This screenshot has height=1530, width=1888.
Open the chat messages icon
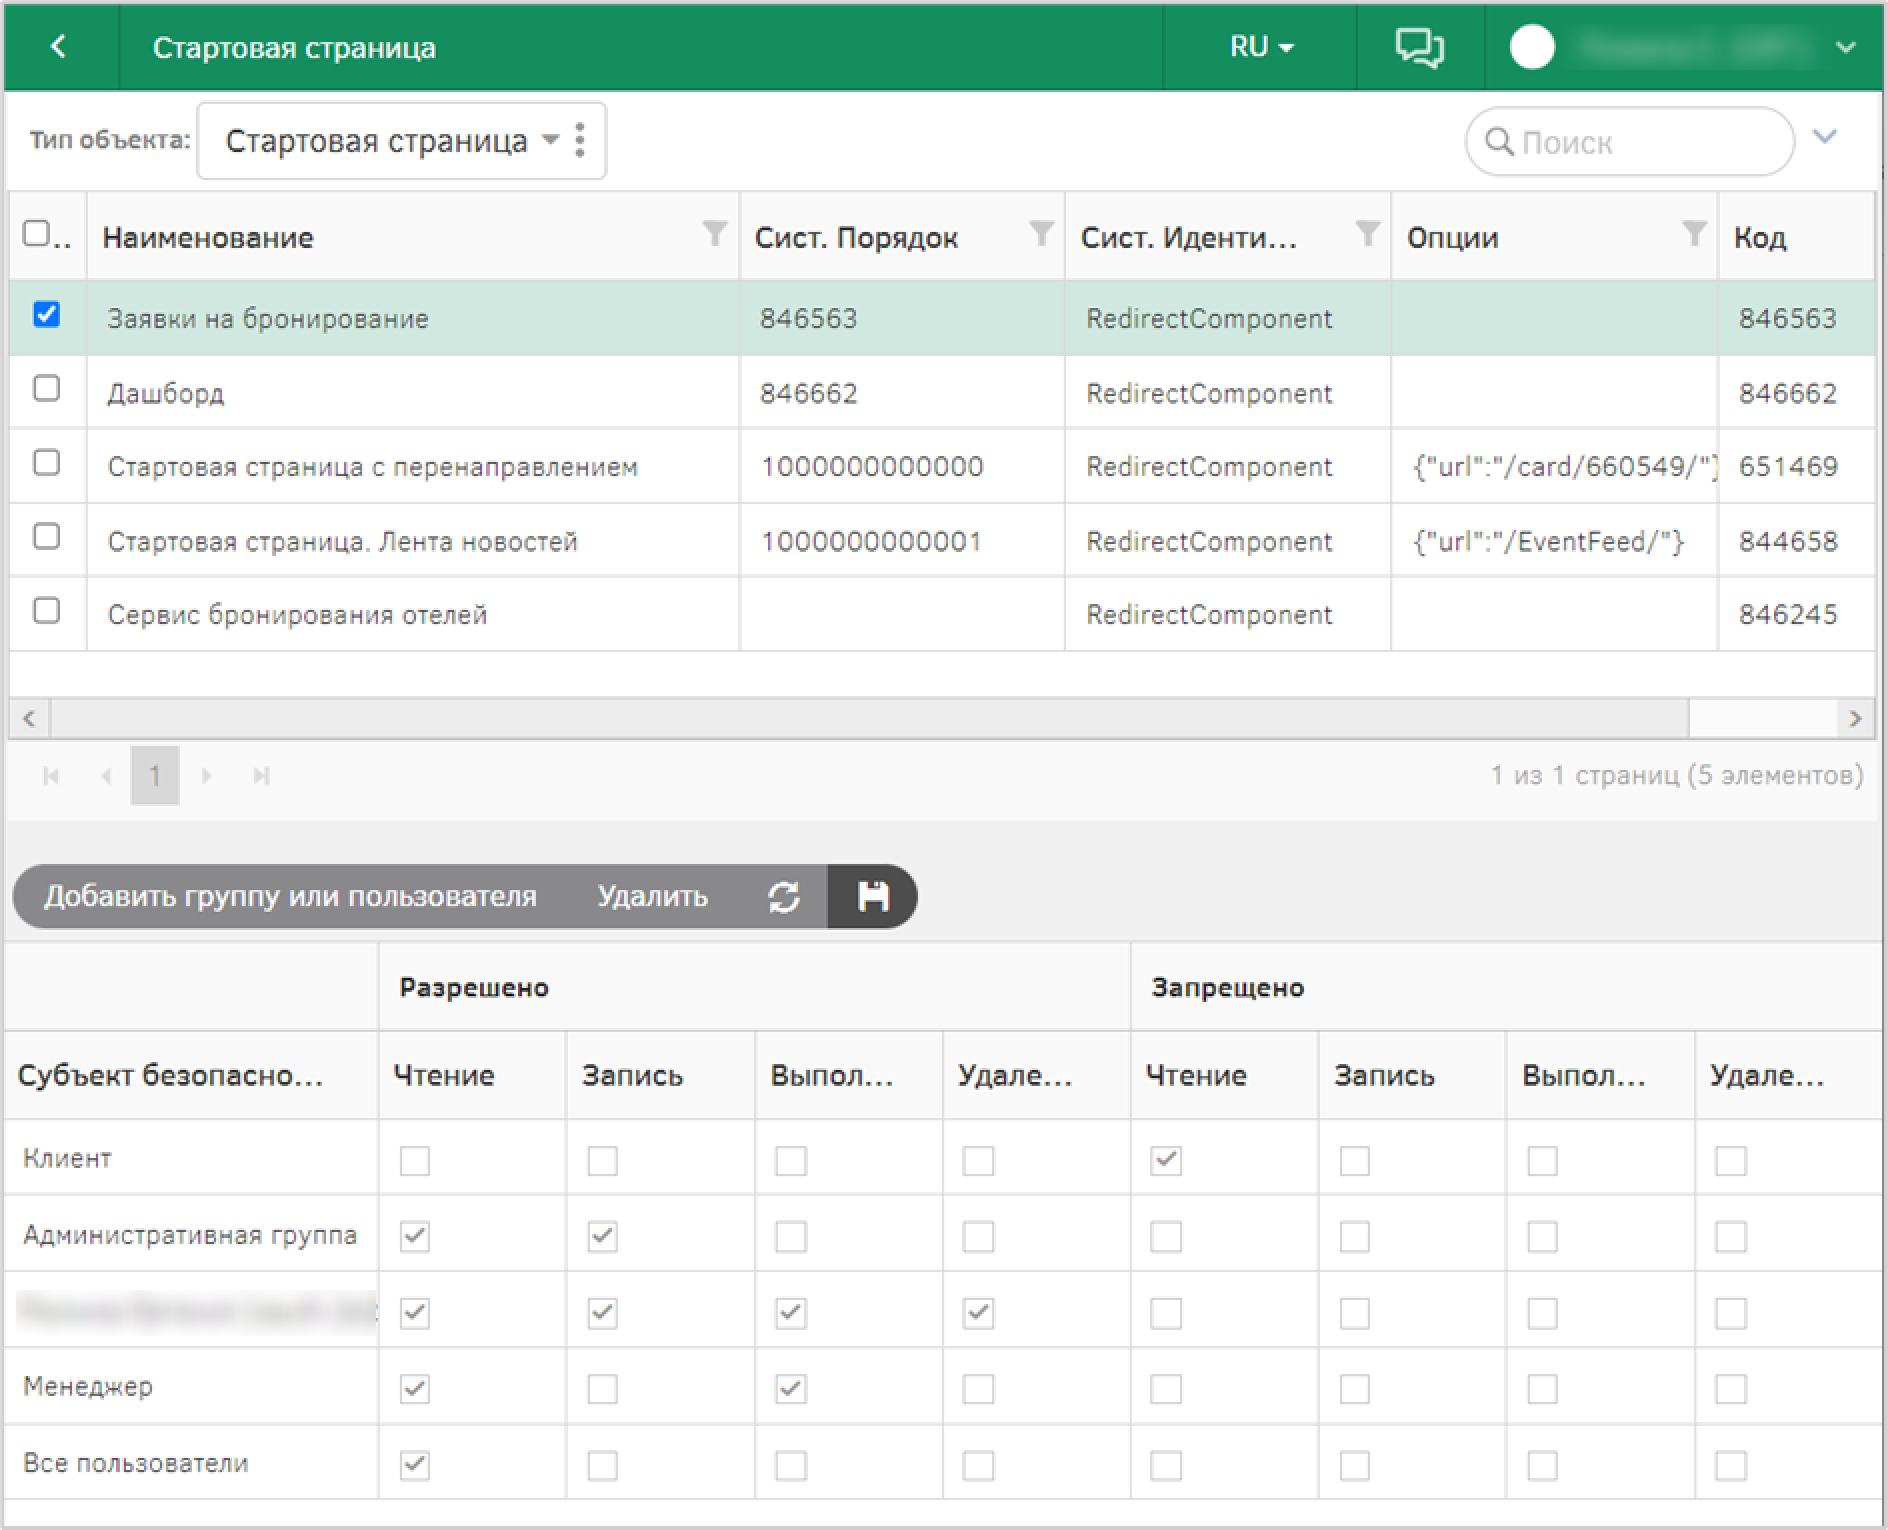click(1419, 47)
